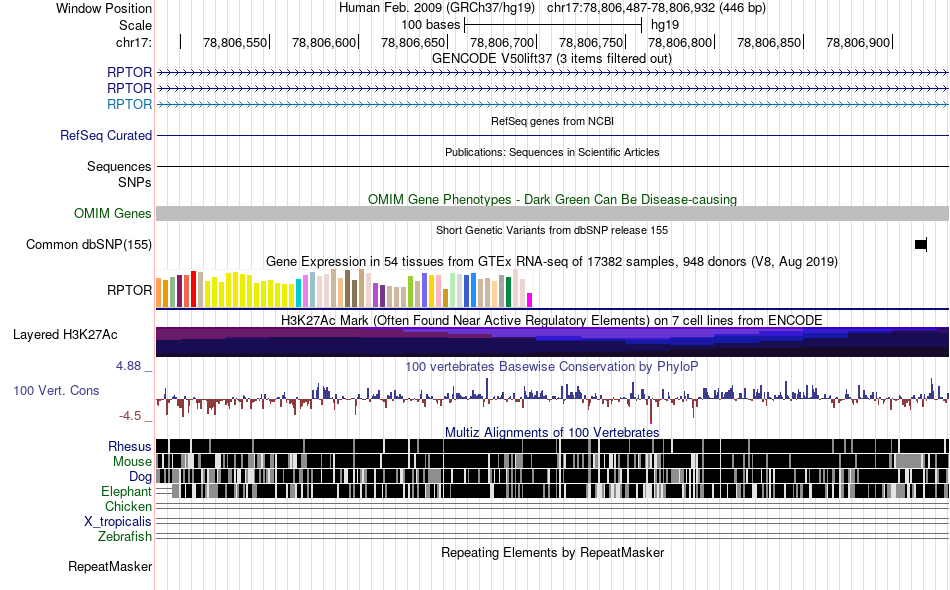Screen dimensions: 950x590
Task: Click the RPTOR GTEx expression label
Action: coord(129,290)
